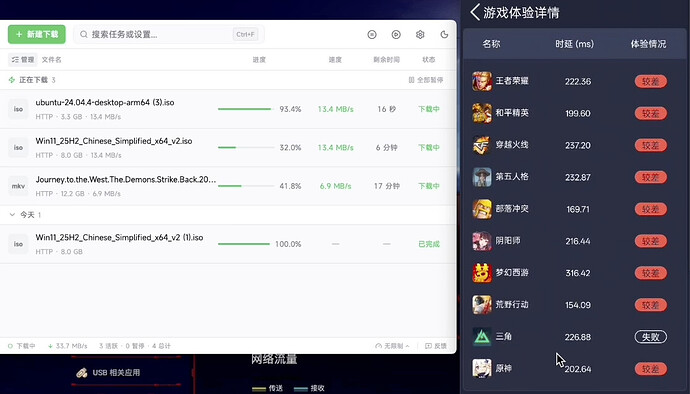The width and height of the screenshot is (690, 394).
Task: Click the 管理 button in list header
Action: pyautogui.click(x=22, y=59)
